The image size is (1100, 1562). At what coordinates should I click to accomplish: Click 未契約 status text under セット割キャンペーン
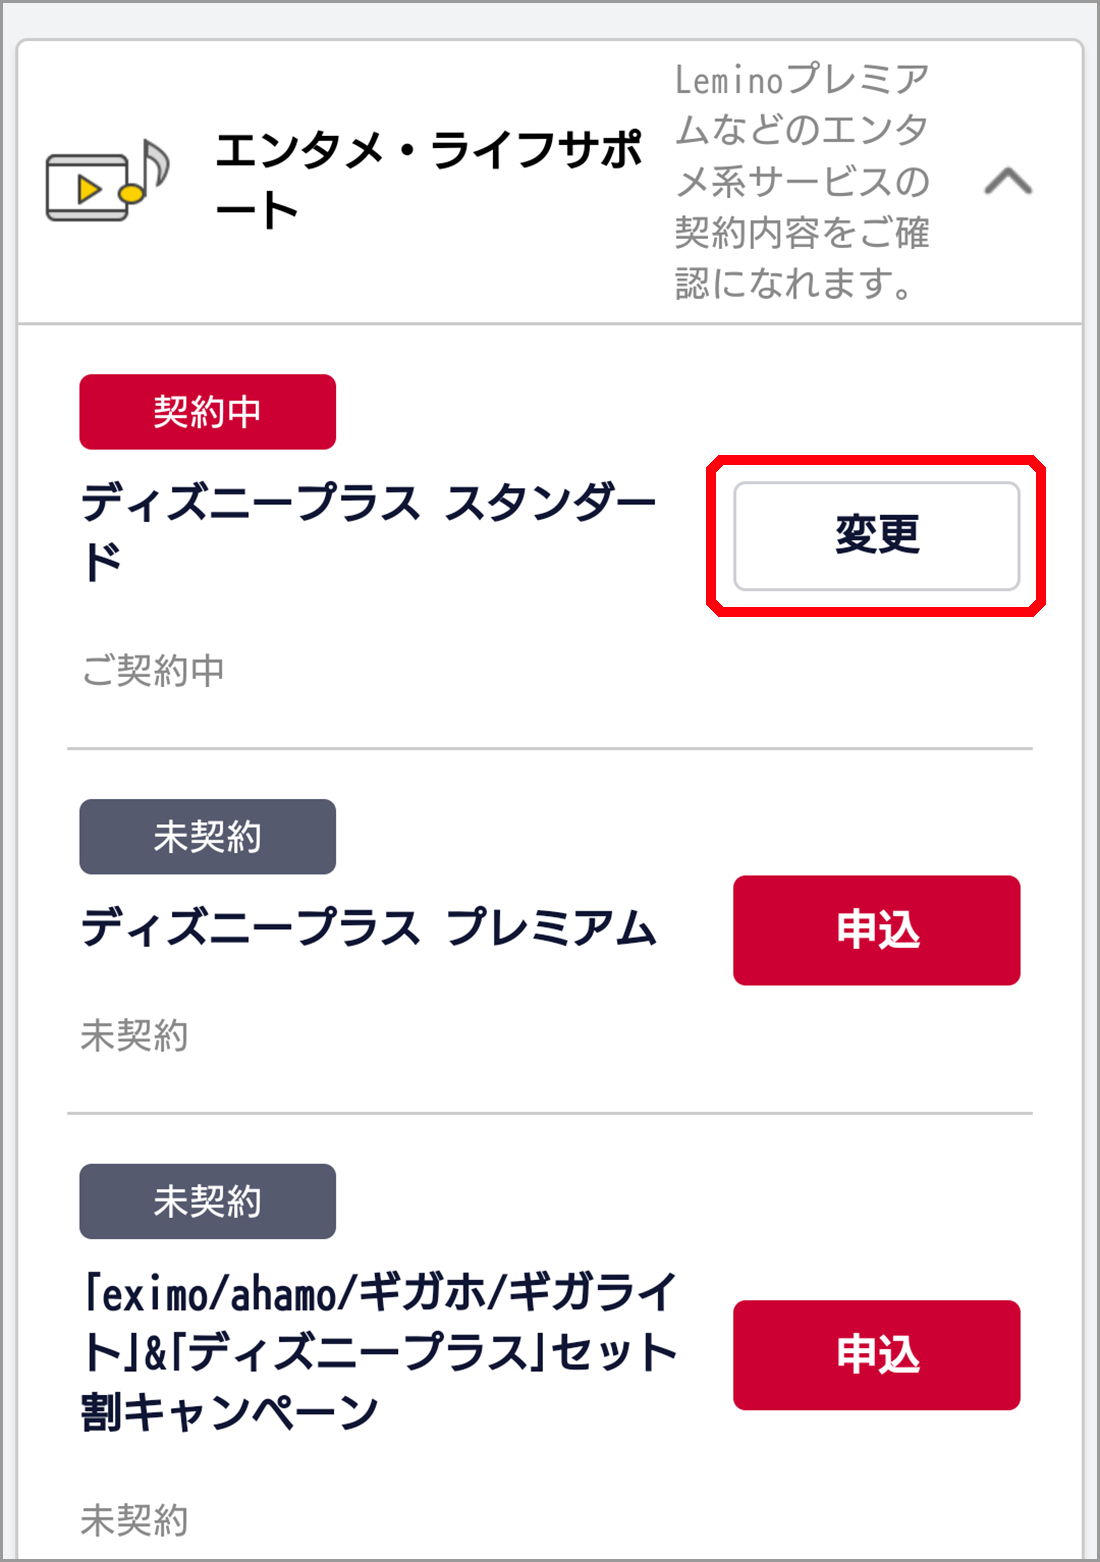point(134,1520)
